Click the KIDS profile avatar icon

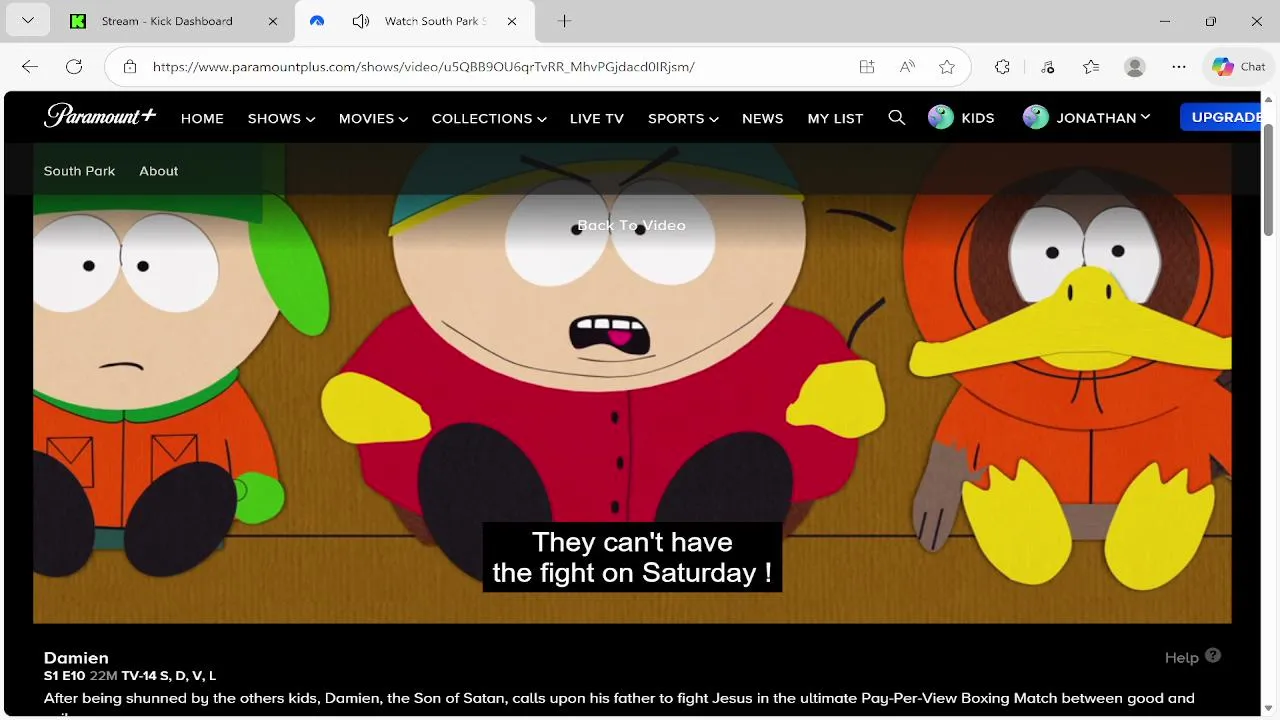pyautogui.click(x=941, y=118)
